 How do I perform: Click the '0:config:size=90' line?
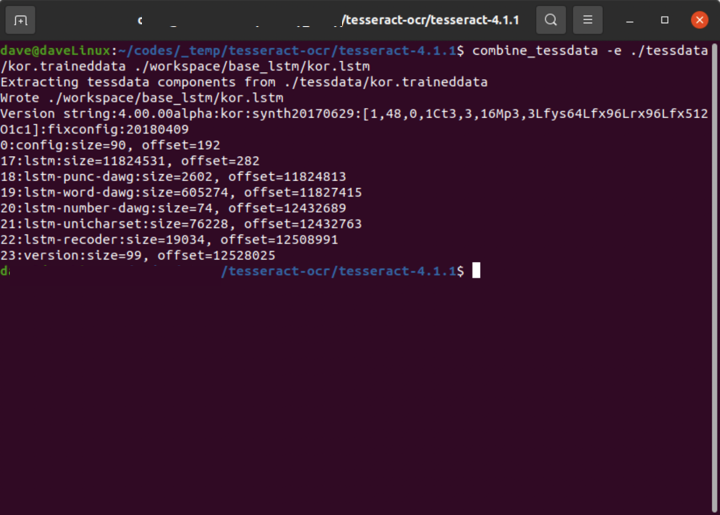[110, 145]
